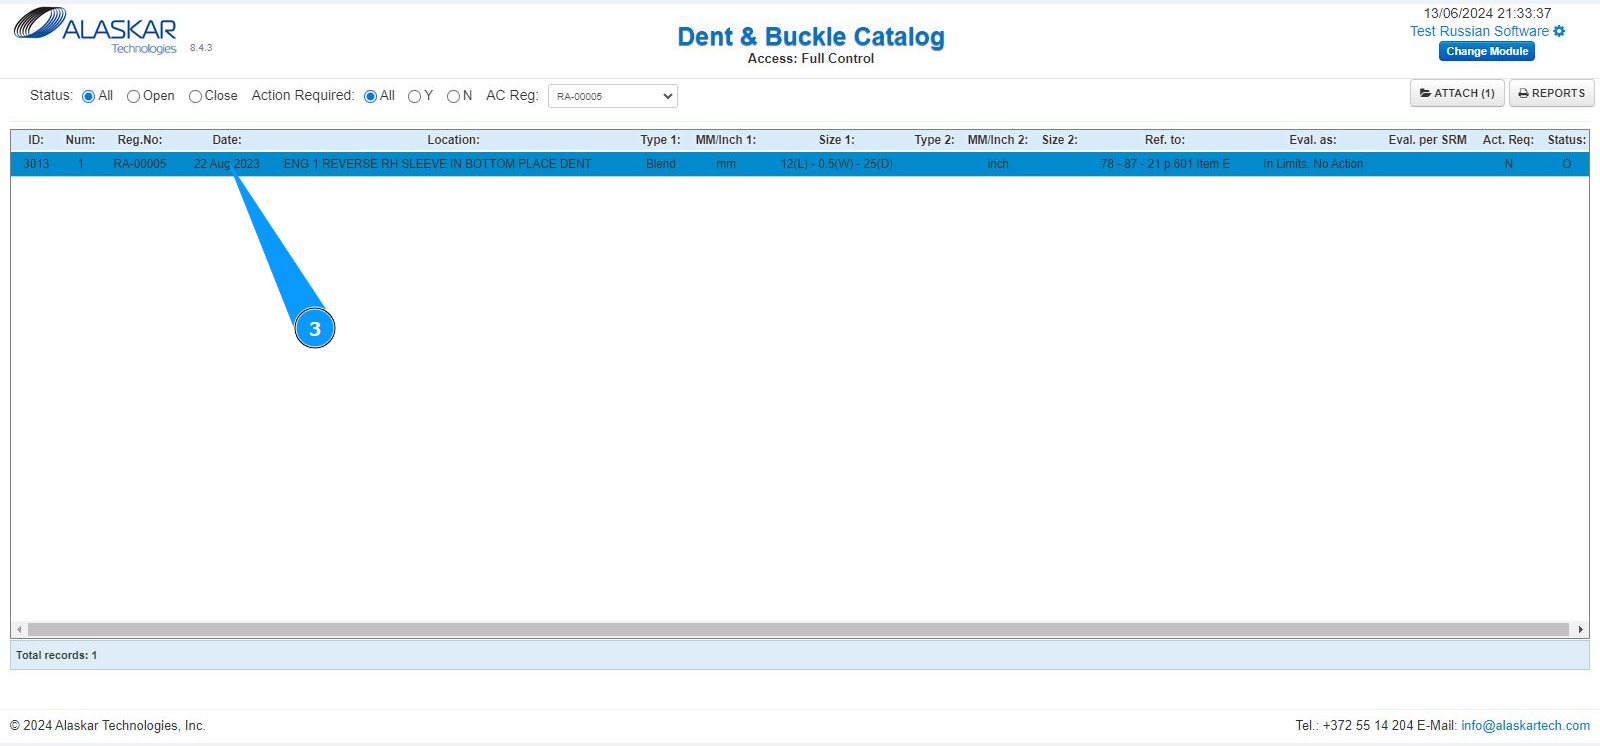Sort by Eval. as column header

[x=1313, y=140]
